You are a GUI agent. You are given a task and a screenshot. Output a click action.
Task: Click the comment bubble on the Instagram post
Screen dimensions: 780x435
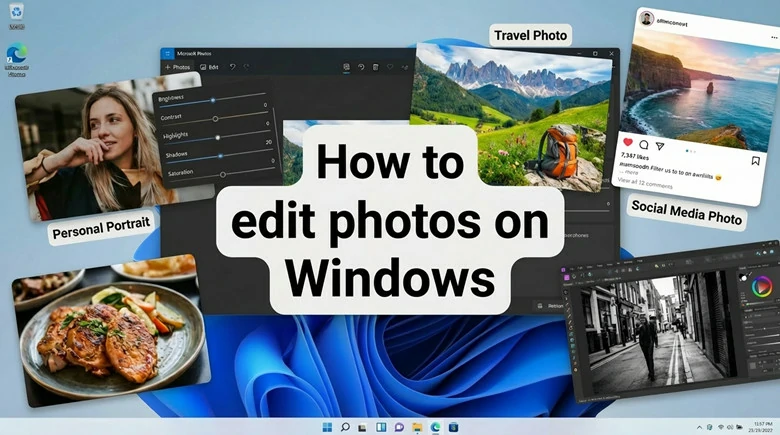coord(644,144)
